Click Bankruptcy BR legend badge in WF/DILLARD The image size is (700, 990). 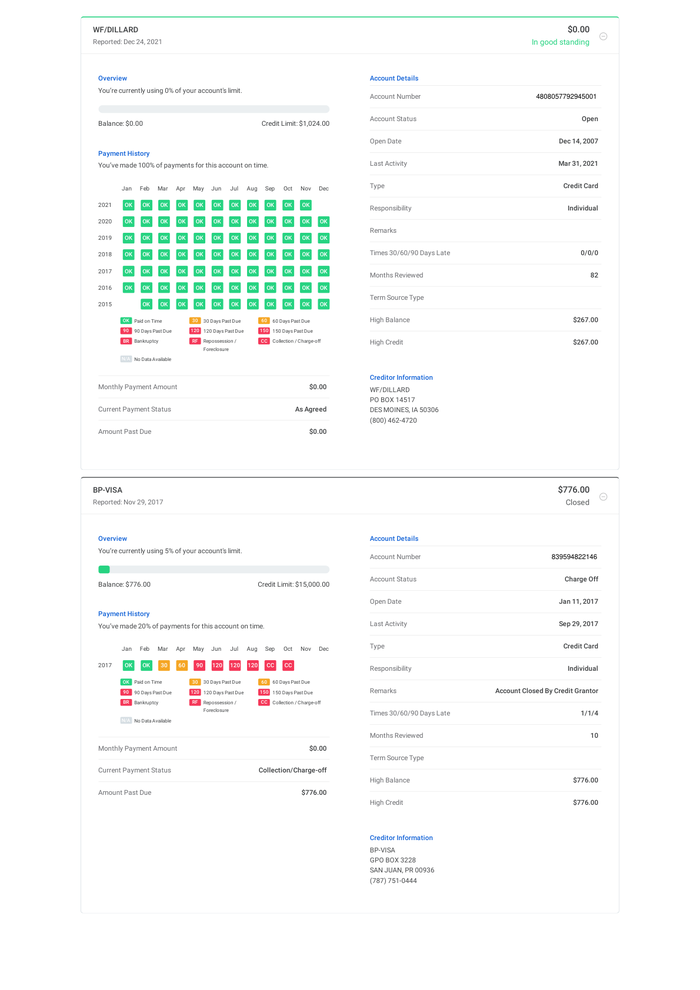point(126,341)
